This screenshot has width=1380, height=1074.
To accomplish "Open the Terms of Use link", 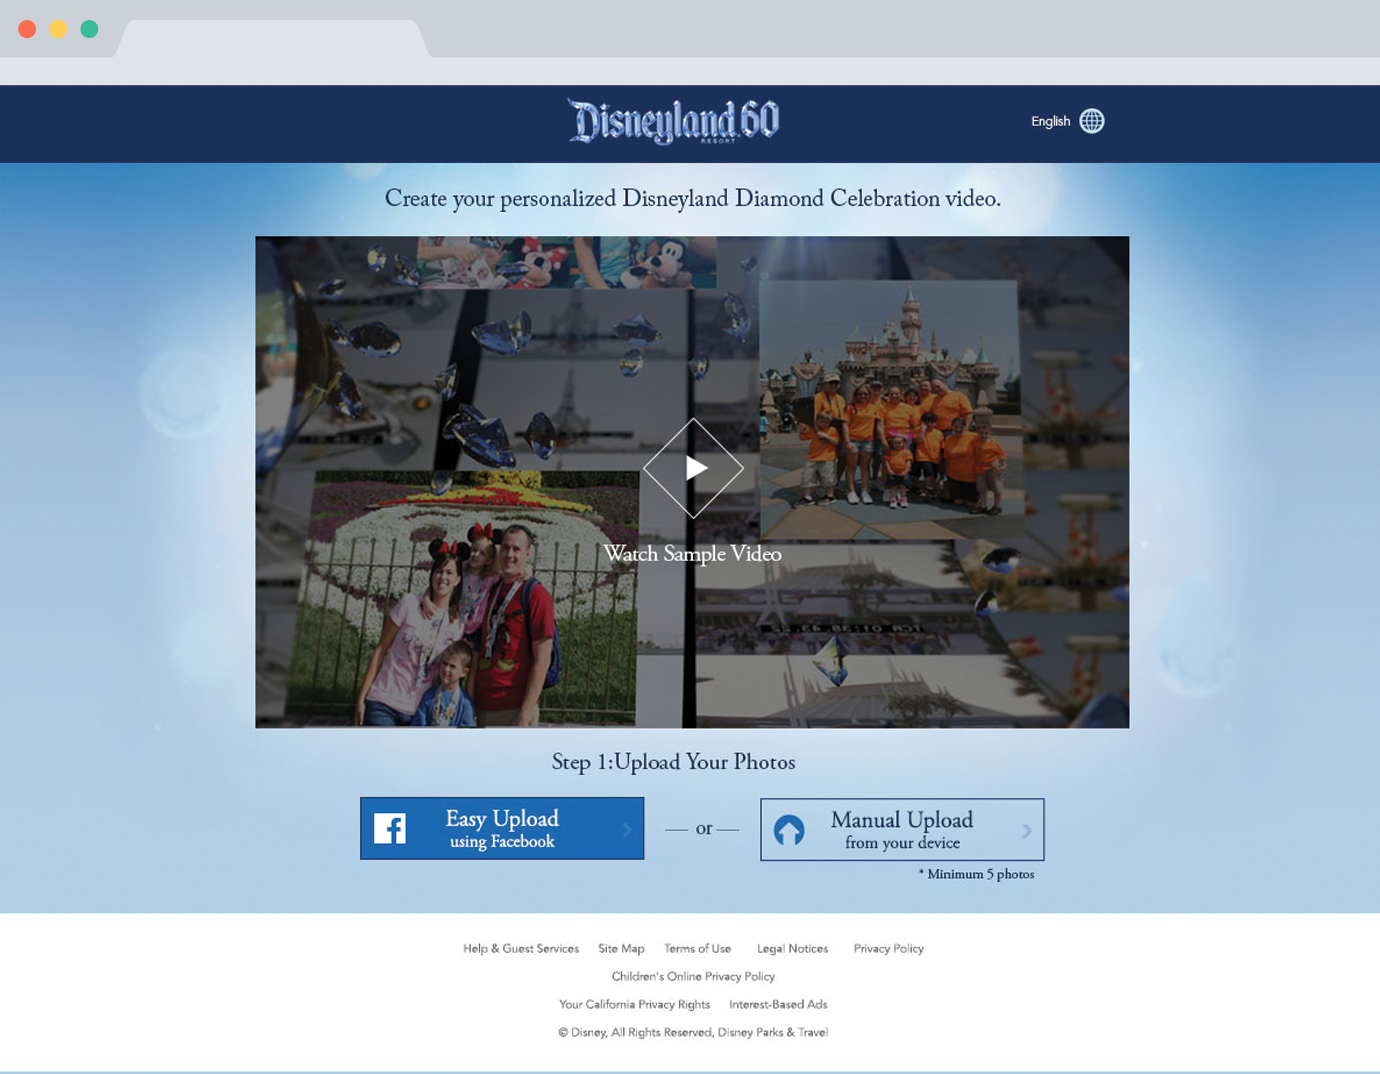I will point(697,948).
